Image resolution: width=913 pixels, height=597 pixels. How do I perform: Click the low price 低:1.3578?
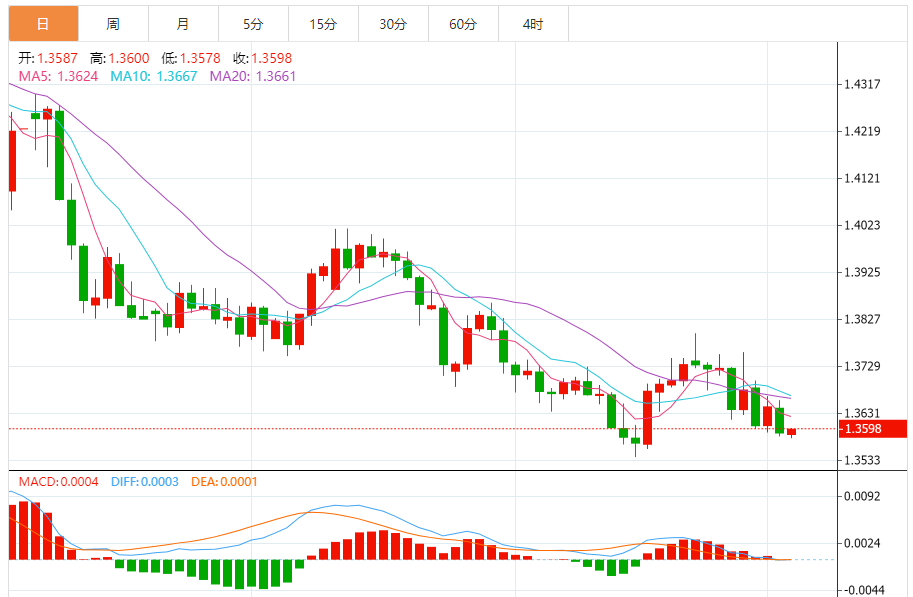coord(191,58)
